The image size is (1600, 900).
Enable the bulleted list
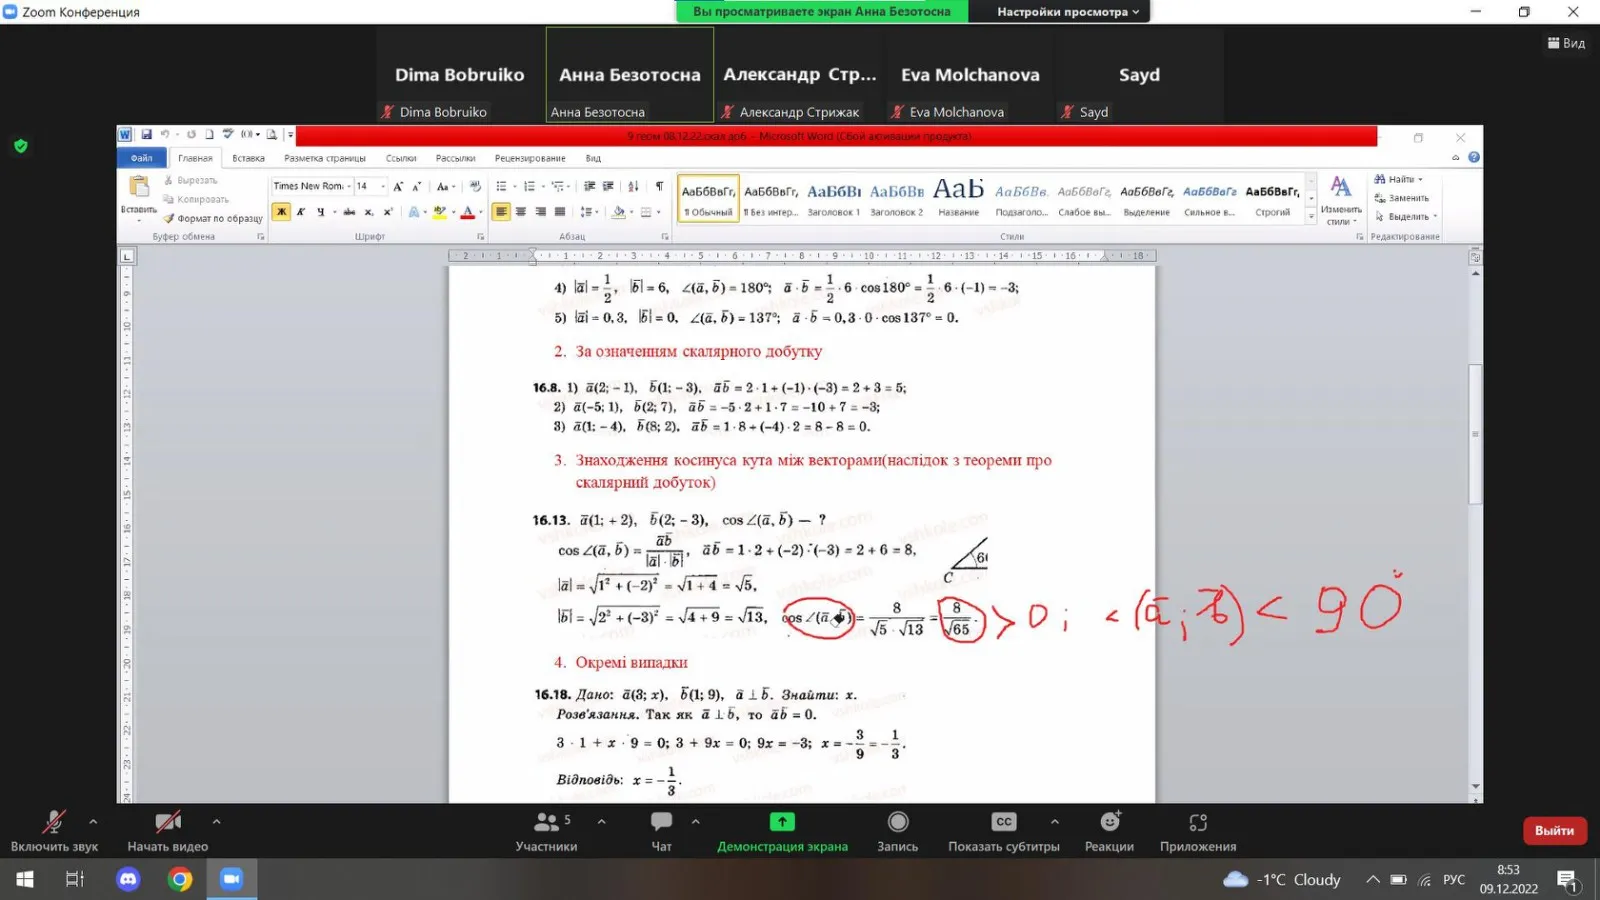click(x=500, y=186)
